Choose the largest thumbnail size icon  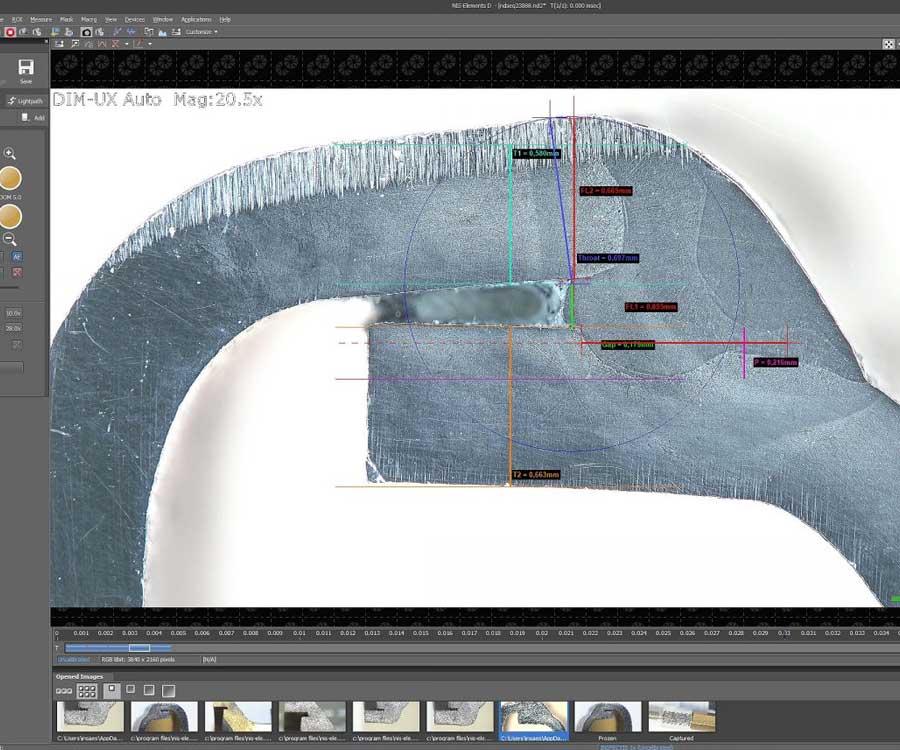(168, 690)
